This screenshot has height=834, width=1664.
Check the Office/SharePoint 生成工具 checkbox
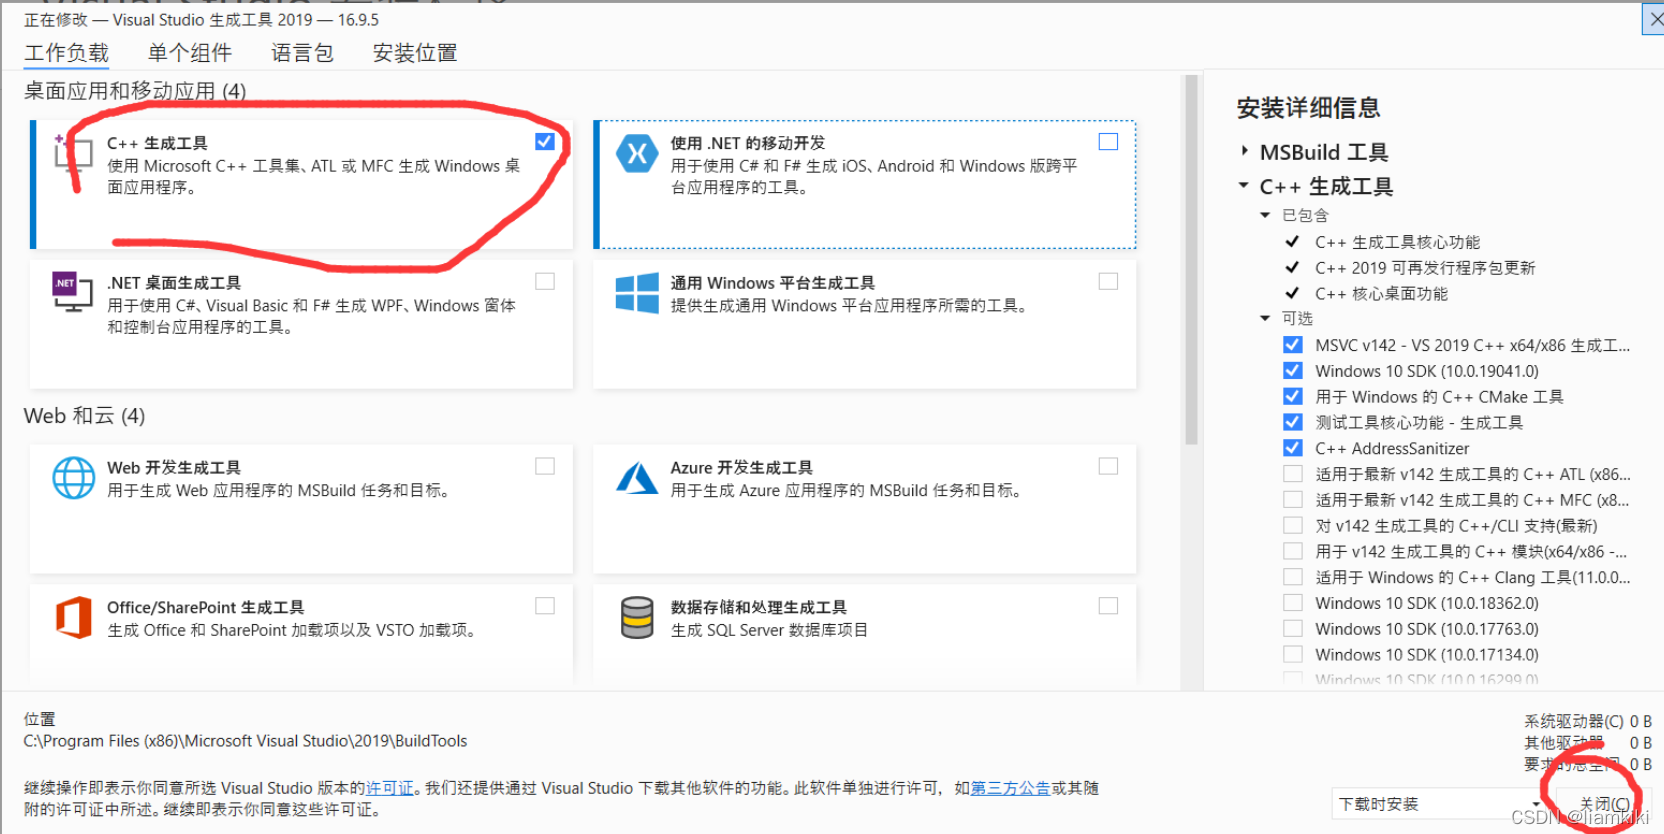click(545, 606)
